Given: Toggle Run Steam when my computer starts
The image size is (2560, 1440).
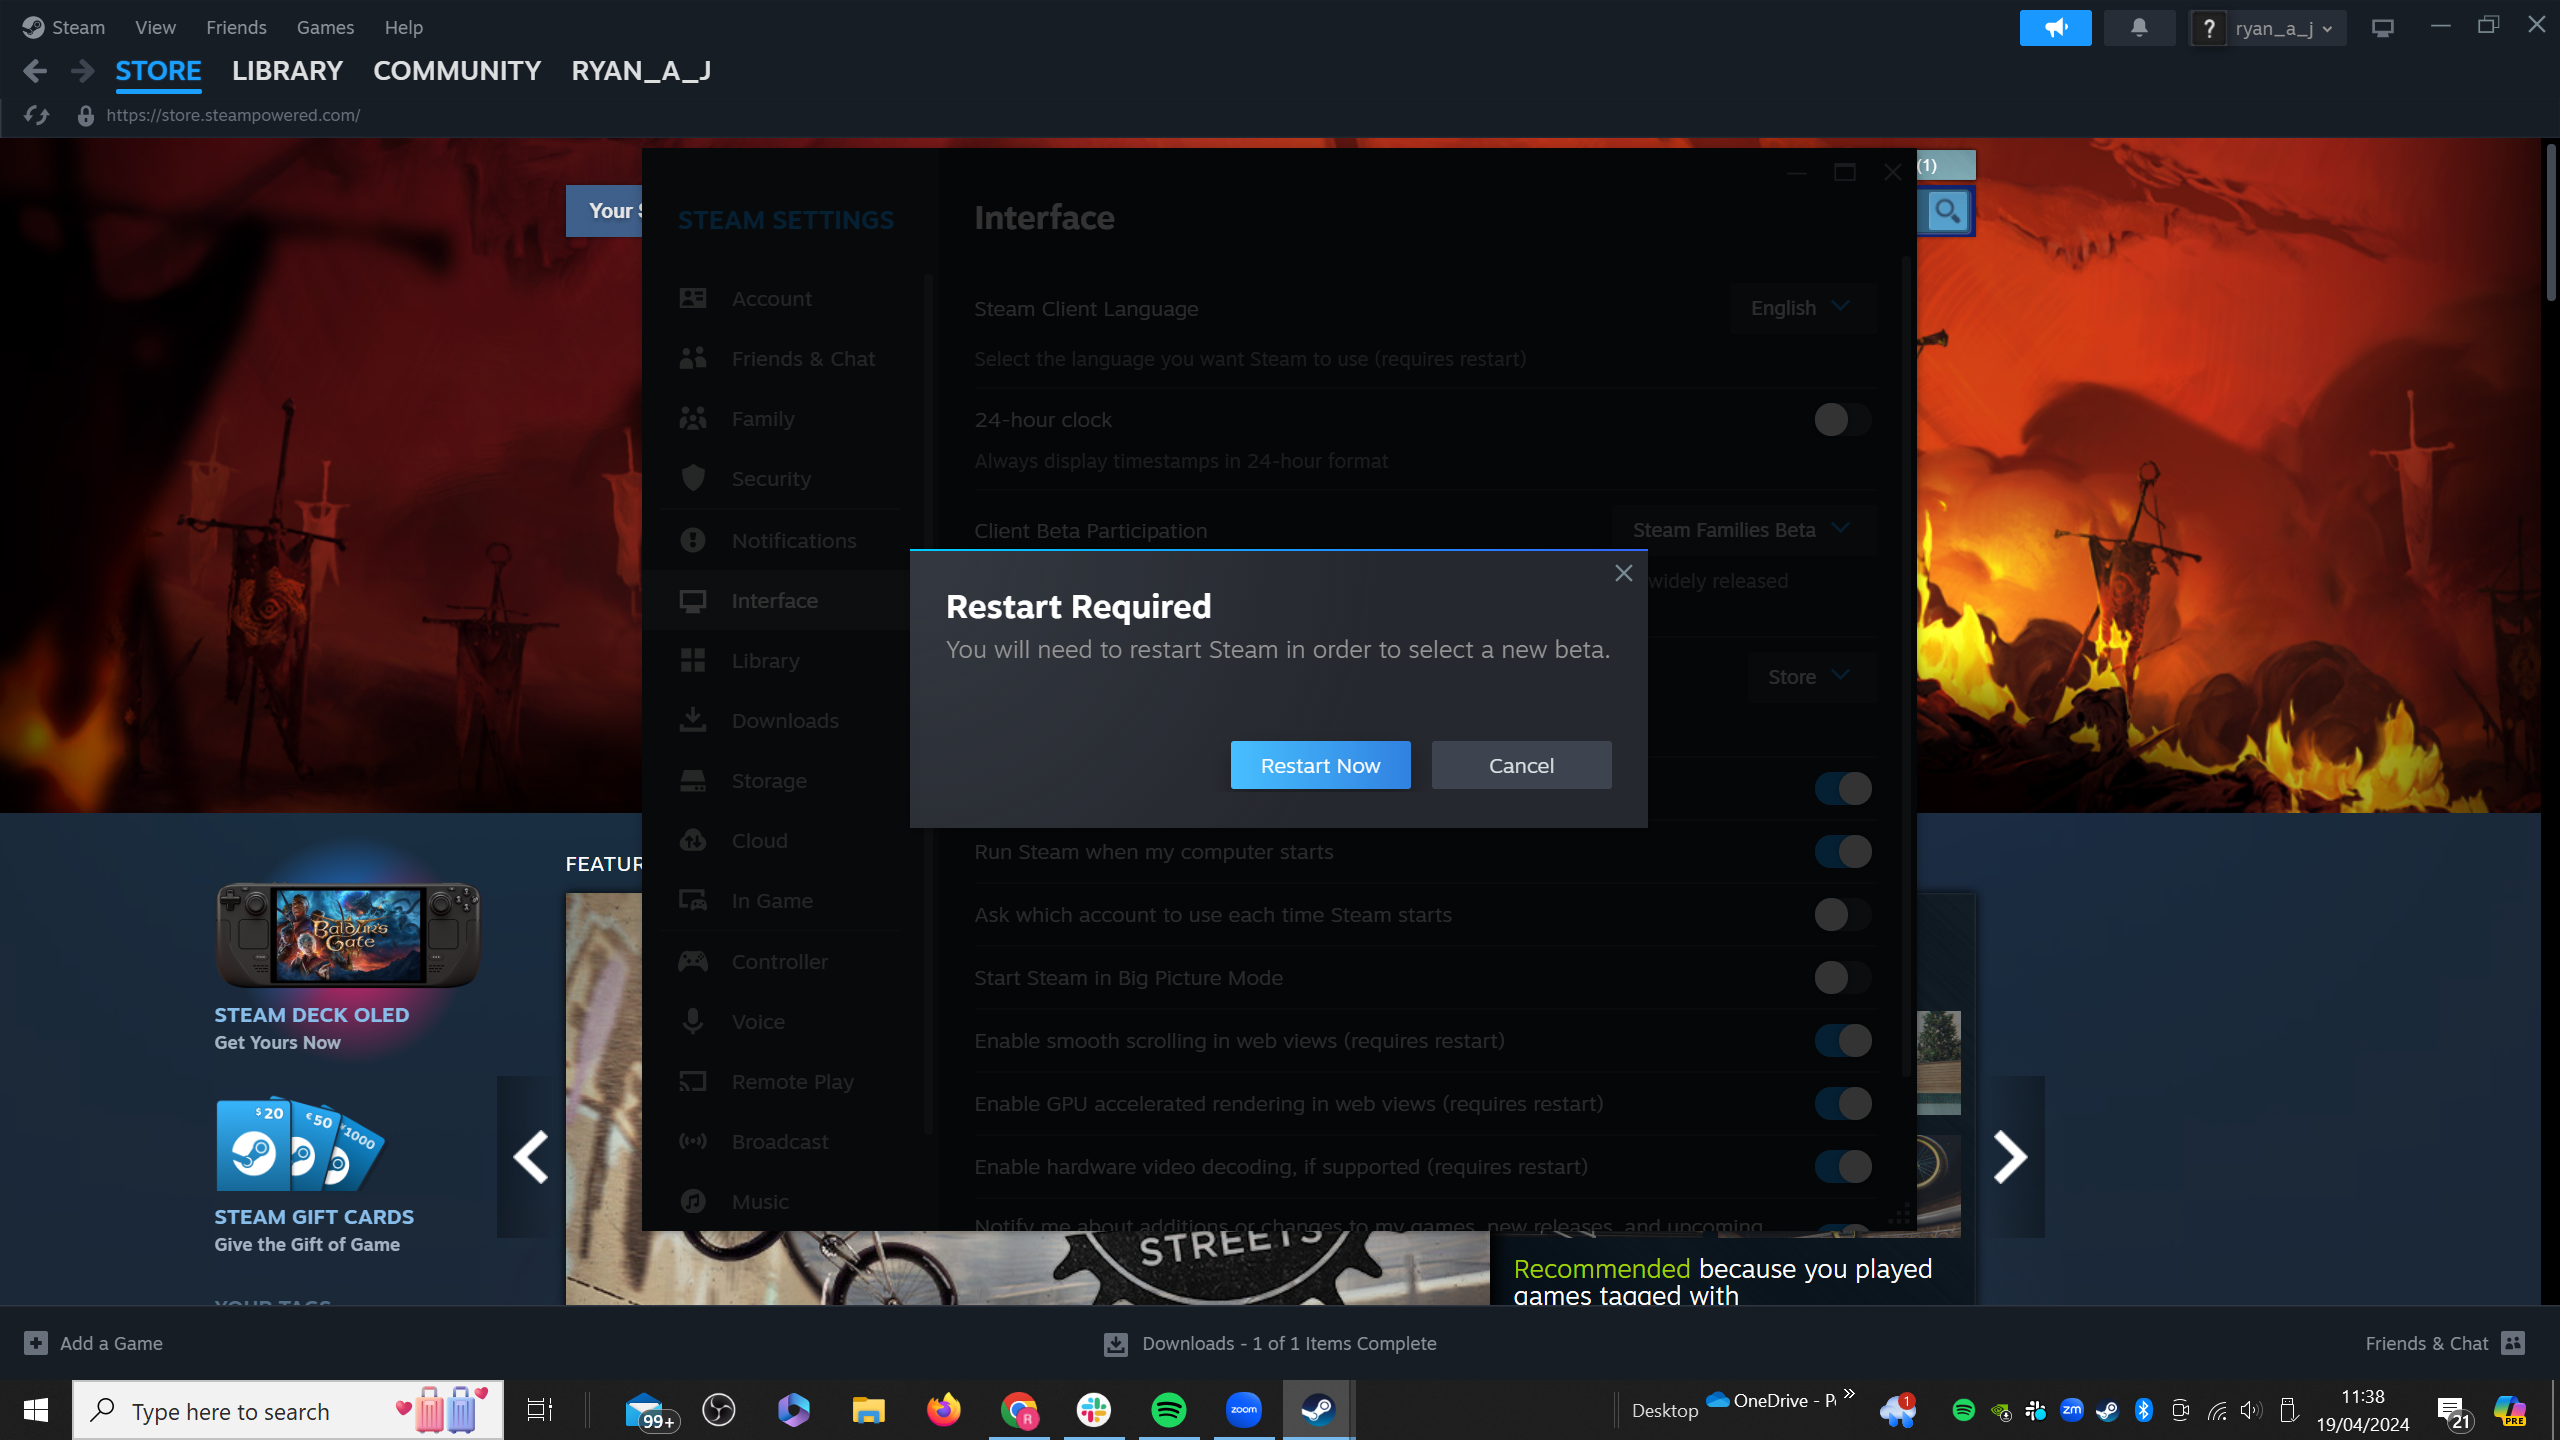Looking at the screenshot, I should coord(1842,852).
